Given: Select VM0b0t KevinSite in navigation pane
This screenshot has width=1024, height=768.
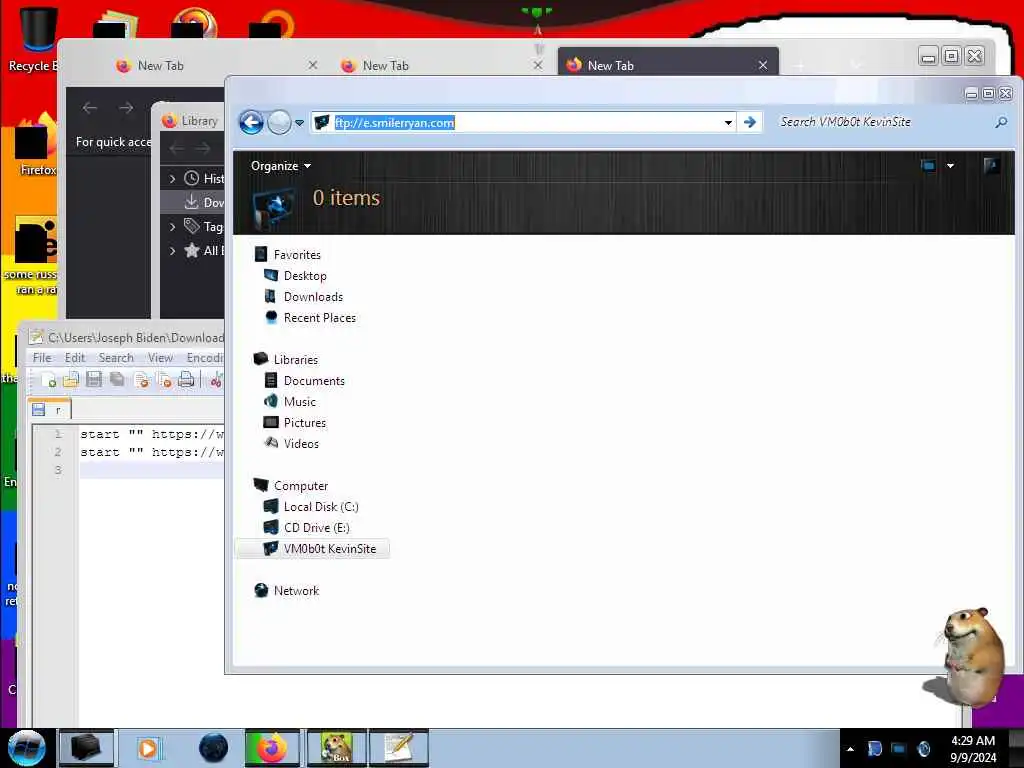Looking at the screenshot, I should pyautogui.click(x=312, y=549).
